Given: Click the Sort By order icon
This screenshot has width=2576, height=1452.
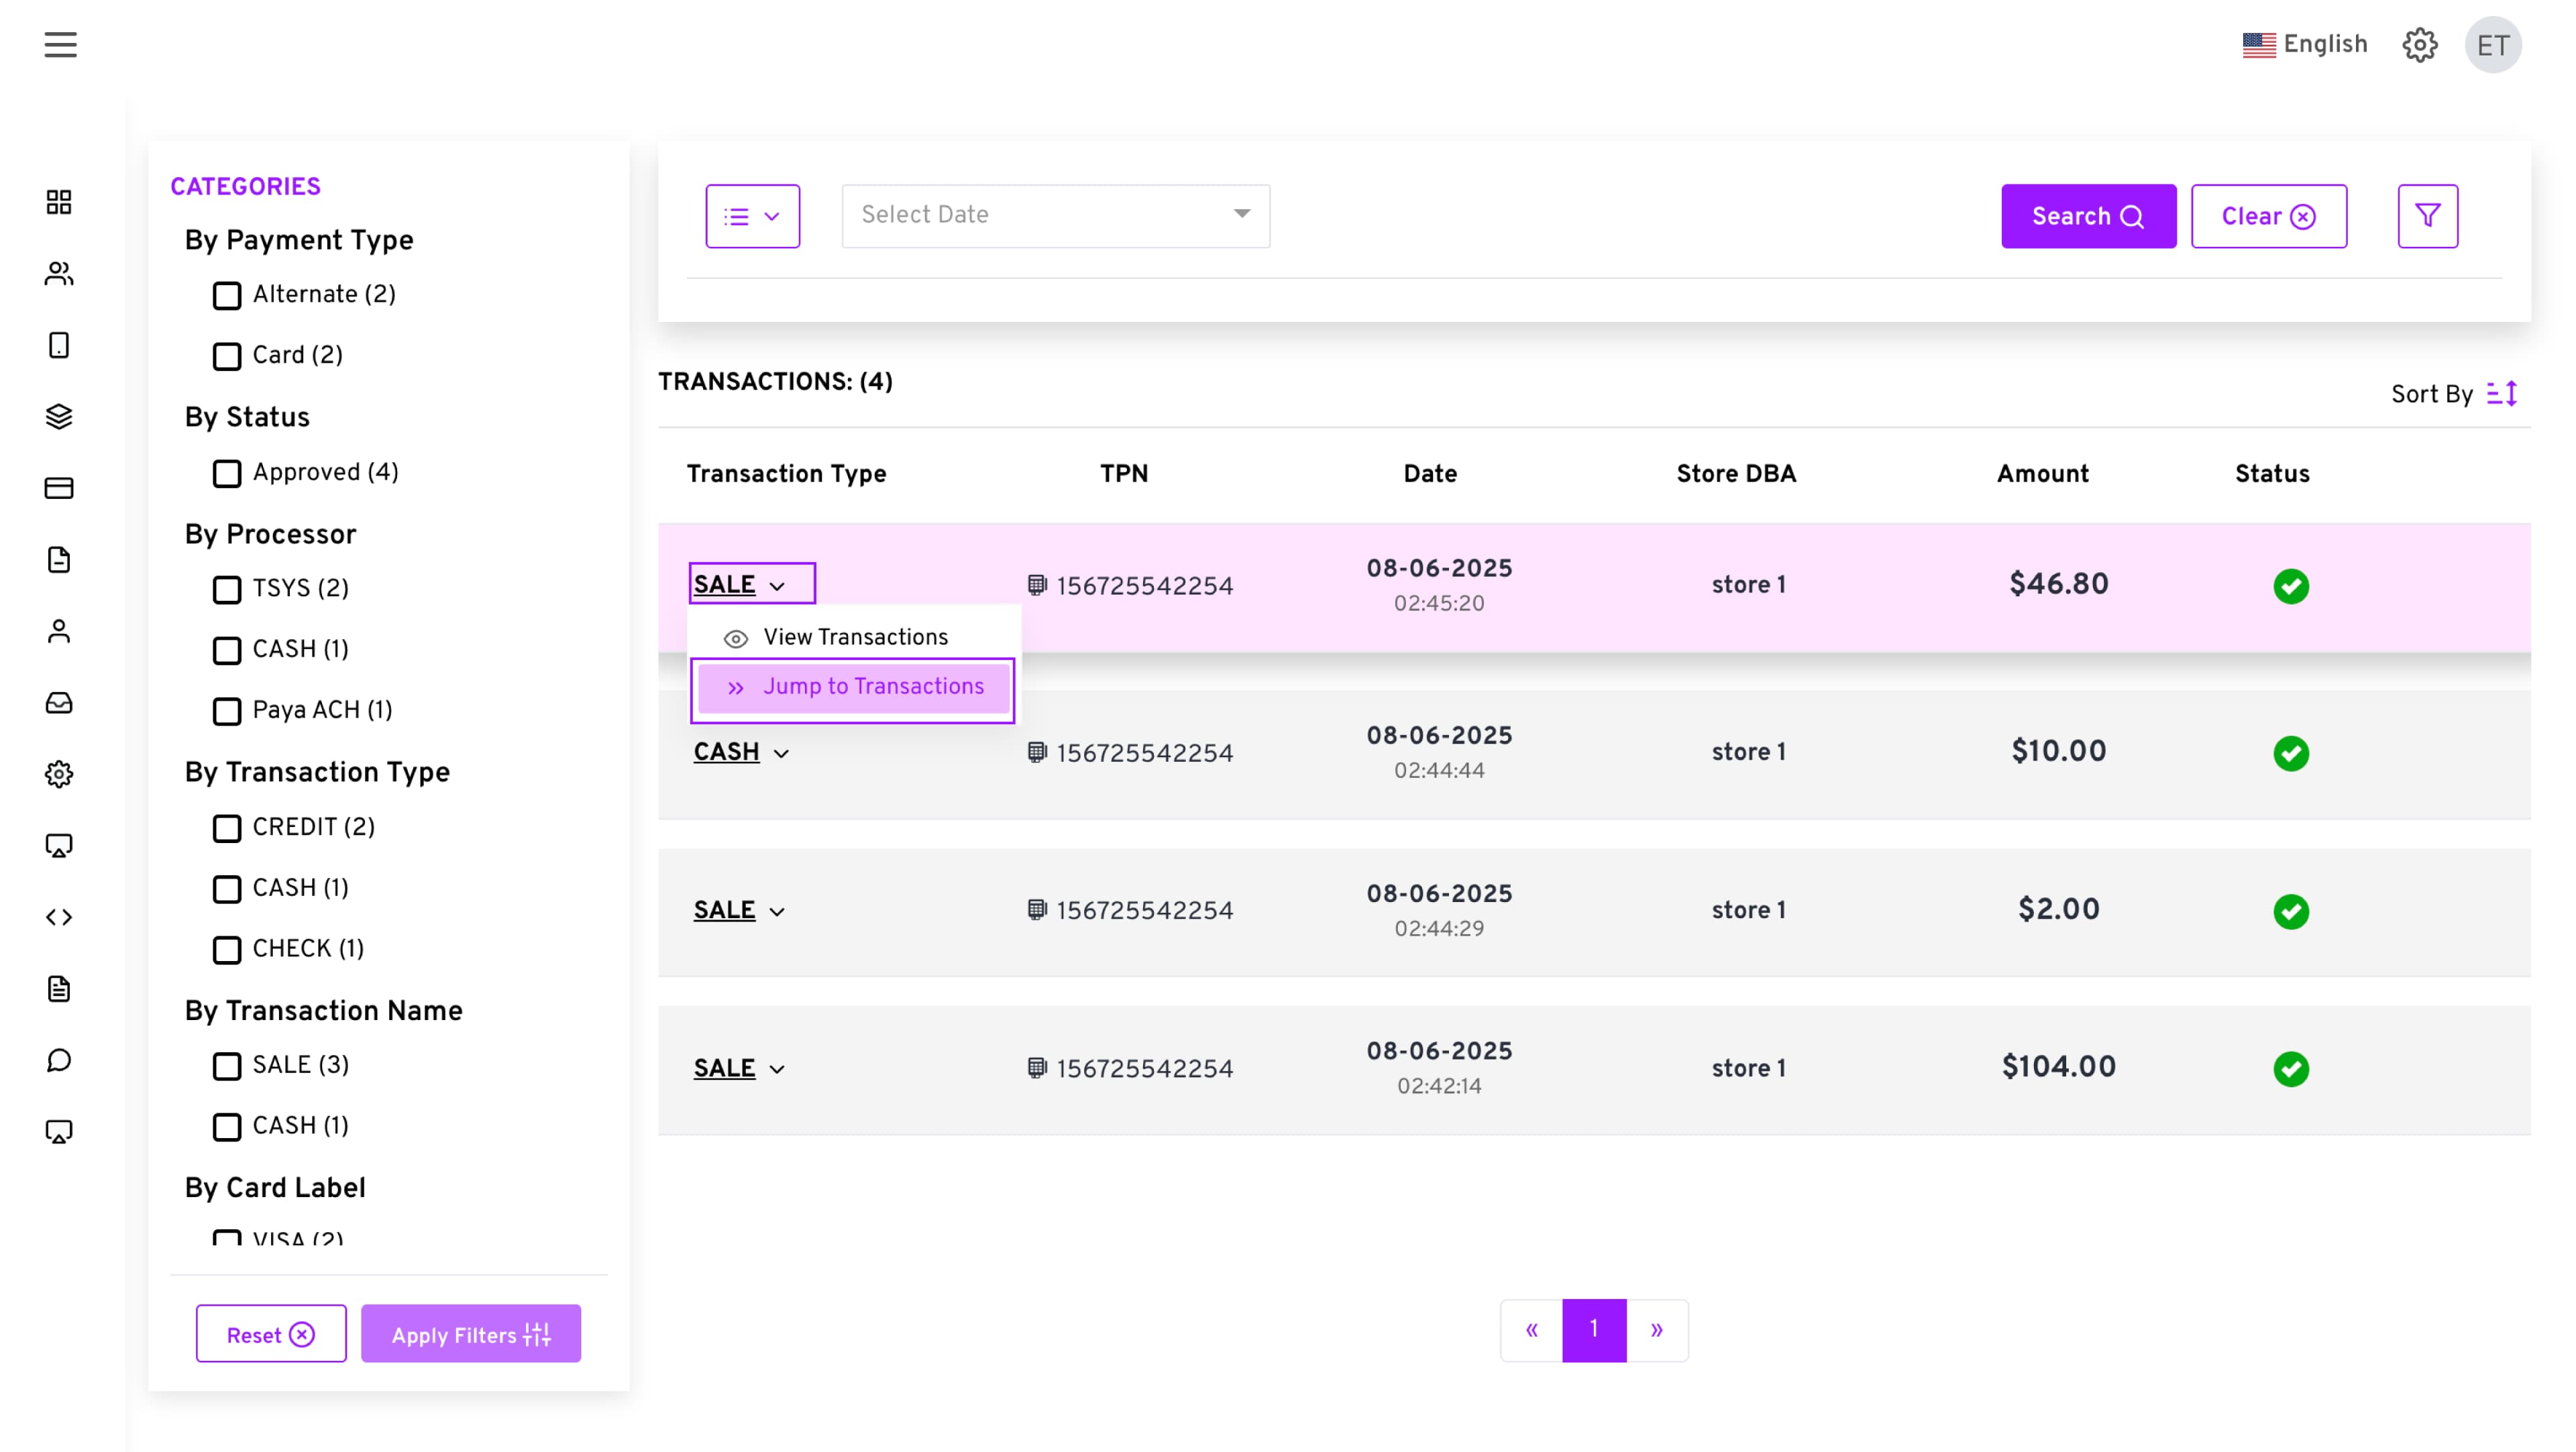Looking at the screenshot, I should pos(2502,394).
